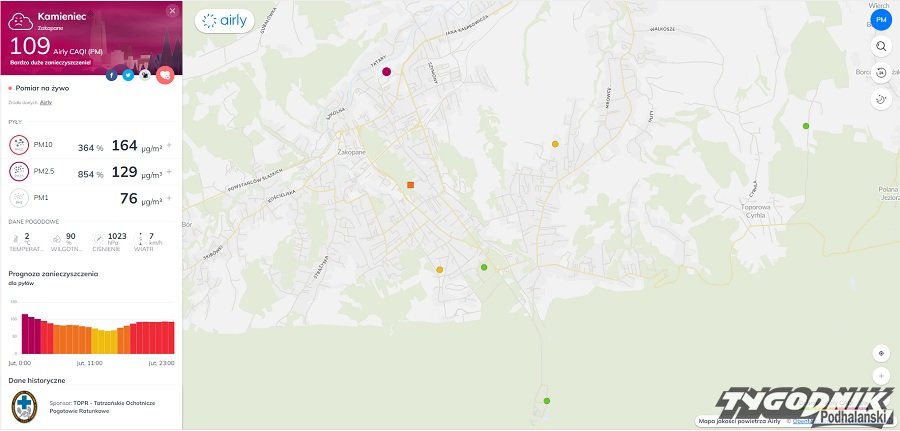This screenshot has width=900, height=431.
Task: Select the orange square sensor marker
Action: [410, 185]
